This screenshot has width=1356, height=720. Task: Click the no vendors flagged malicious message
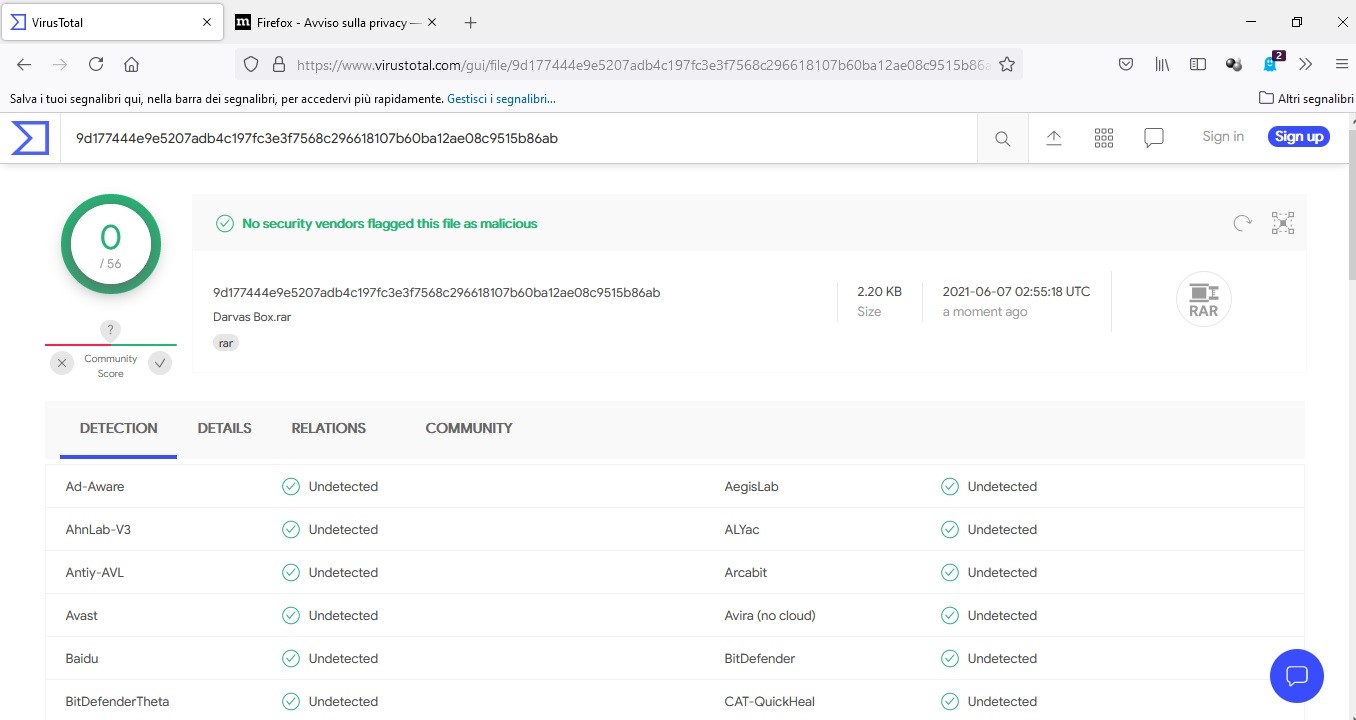tap(390, 224)
